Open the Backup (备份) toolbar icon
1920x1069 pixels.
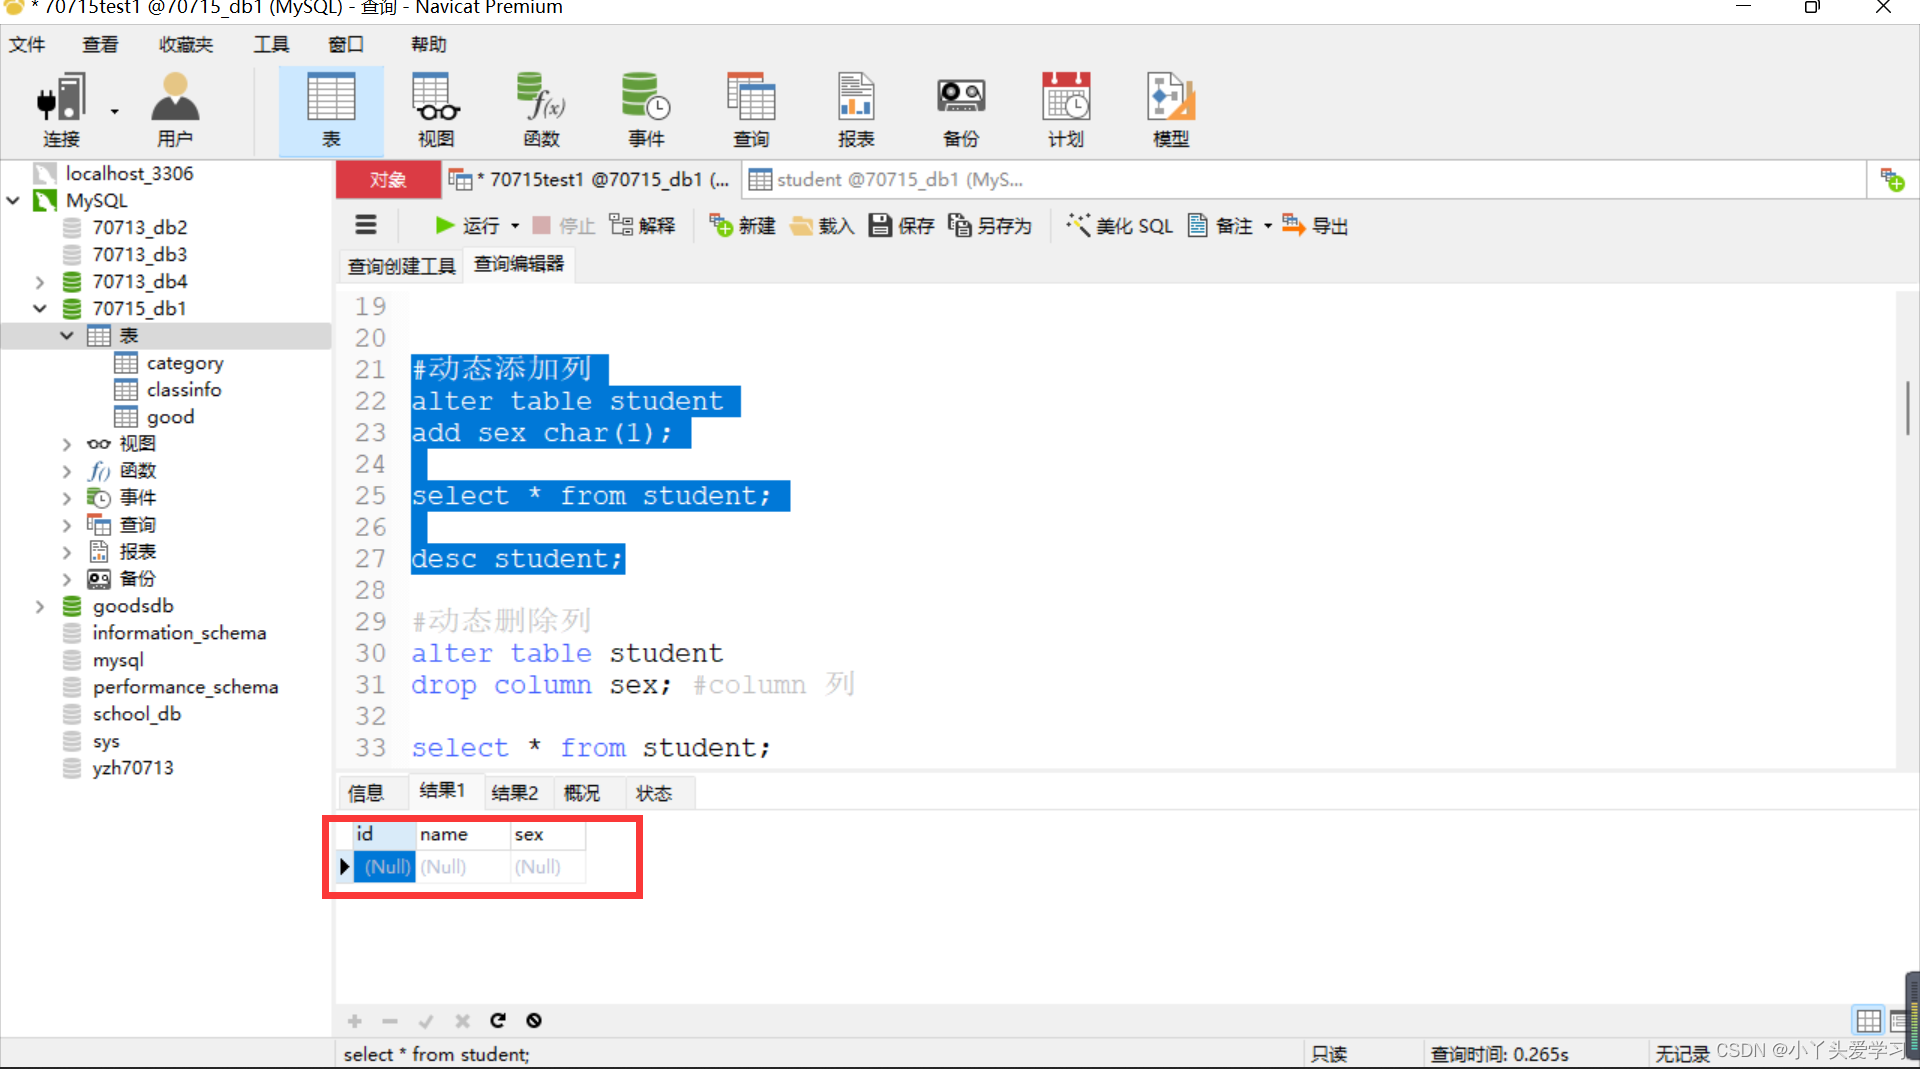[x=961, y=110]
